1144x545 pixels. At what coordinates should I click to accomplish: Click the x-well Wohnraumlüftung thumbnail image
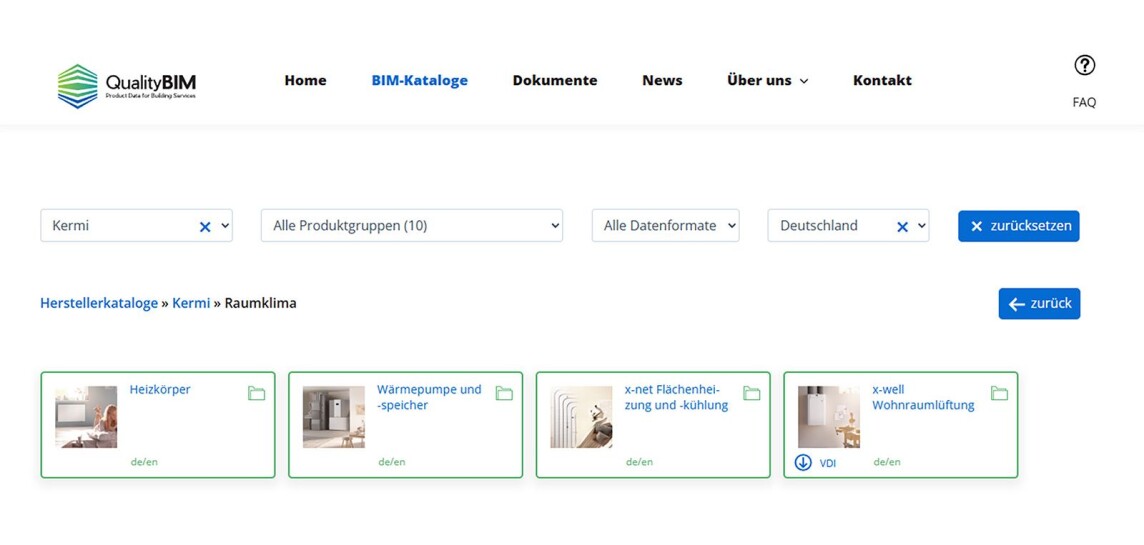pyautogui.click(x=829, y=417)
